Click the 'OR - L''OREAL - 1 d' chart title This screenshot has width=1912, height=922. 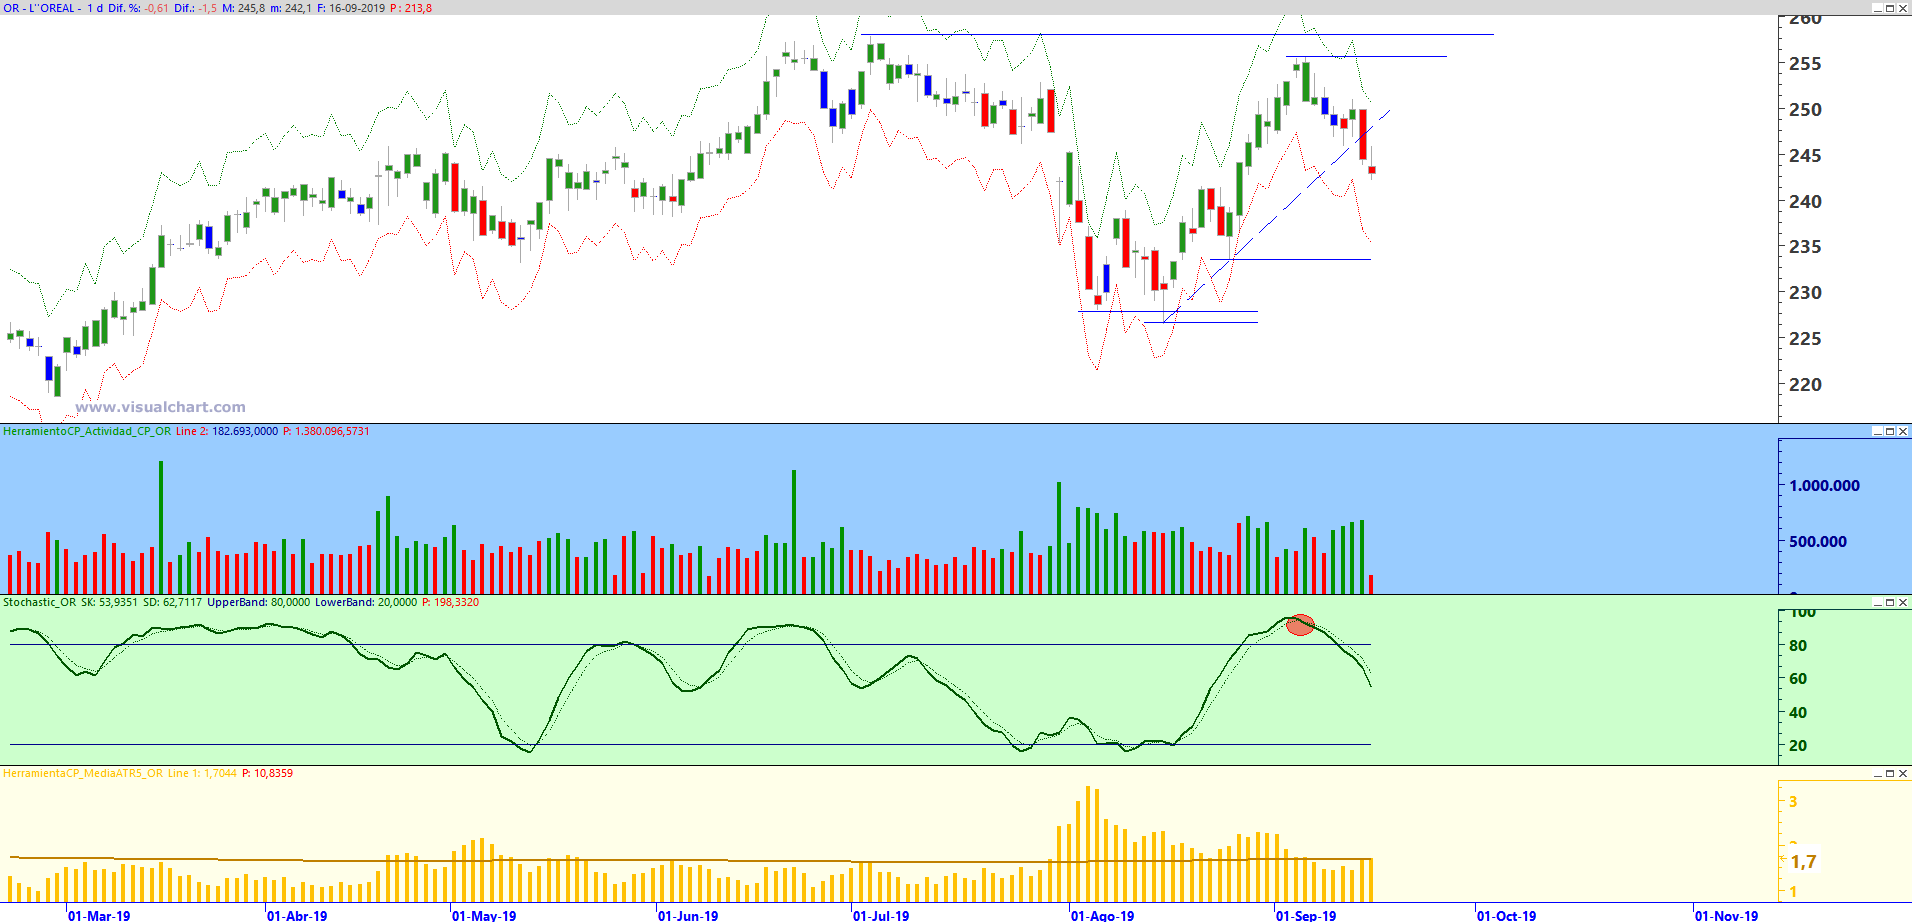point(53,8)
